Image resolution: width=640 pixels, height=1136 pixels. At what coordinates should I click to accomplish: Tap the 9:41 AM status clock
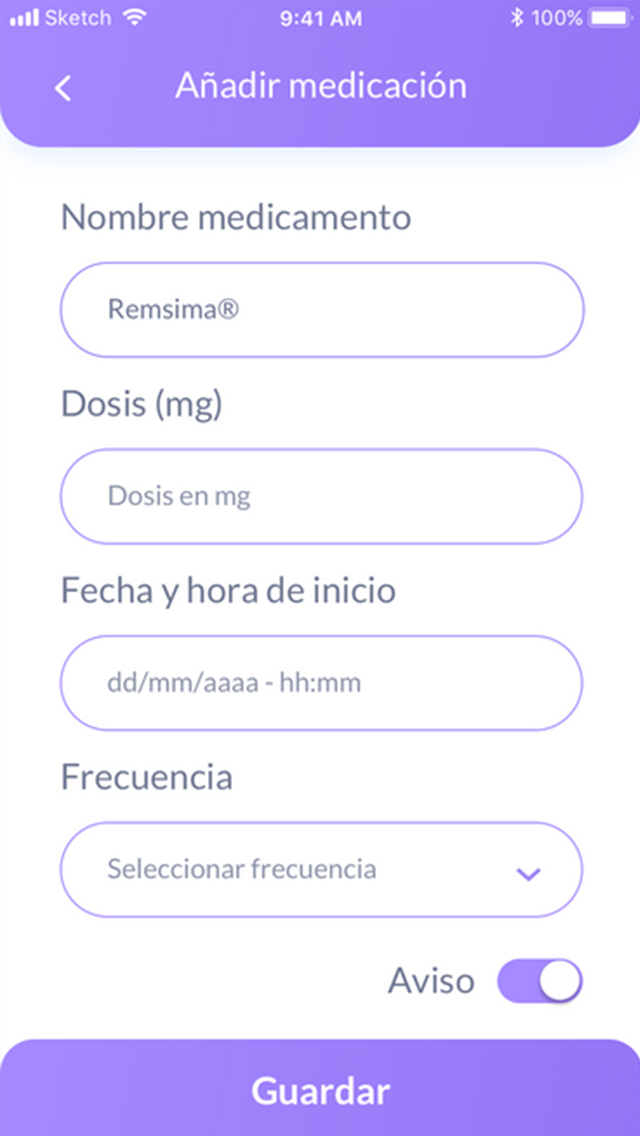click(320, 18)
